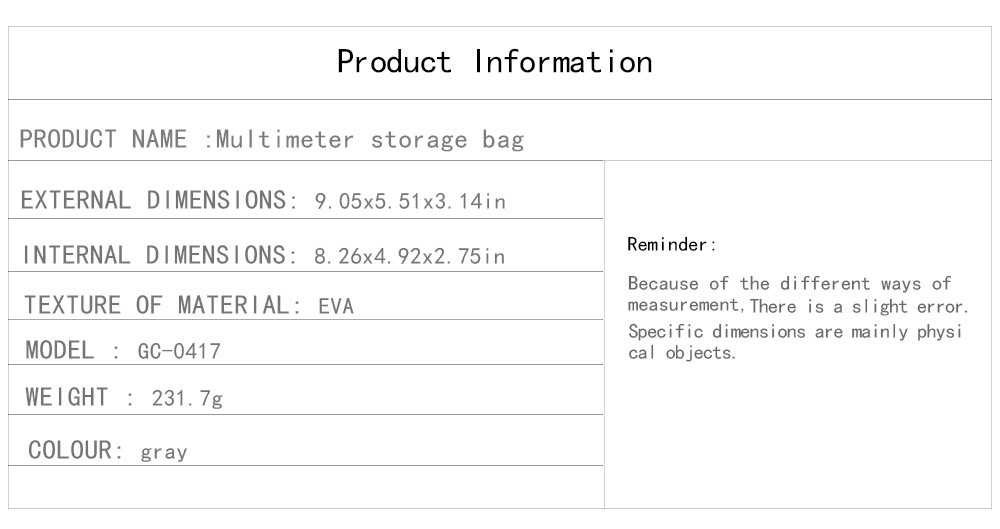Click the value 8.26x4.92x2.75in
This screenshot has width=1000, height=529.
(410, 257)
